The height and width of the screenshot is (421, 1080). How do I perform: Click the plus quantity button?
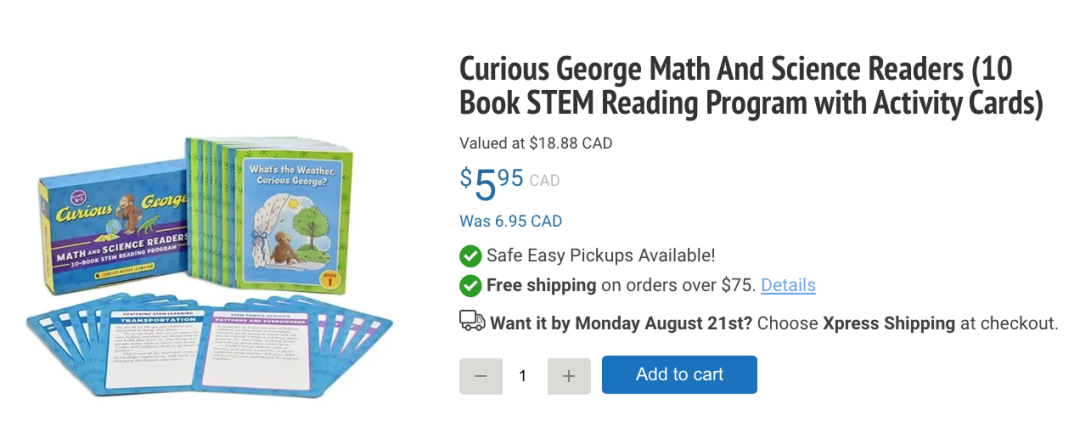click(x=569, y=376)
